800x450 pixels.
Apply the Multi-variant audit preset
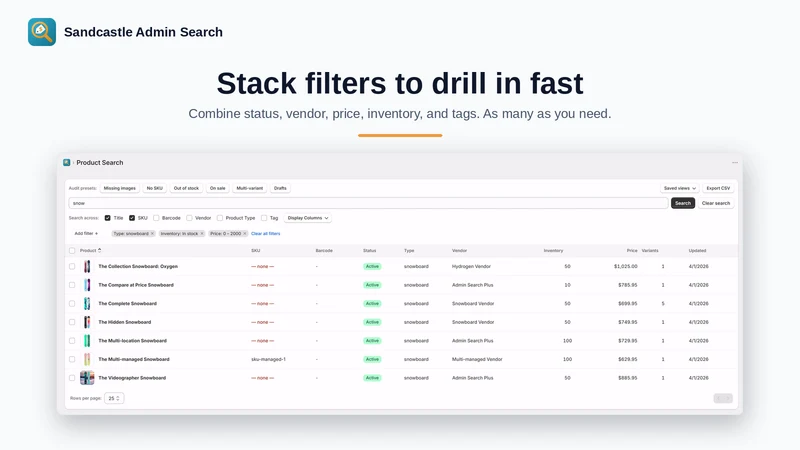(x=249, y=188)
